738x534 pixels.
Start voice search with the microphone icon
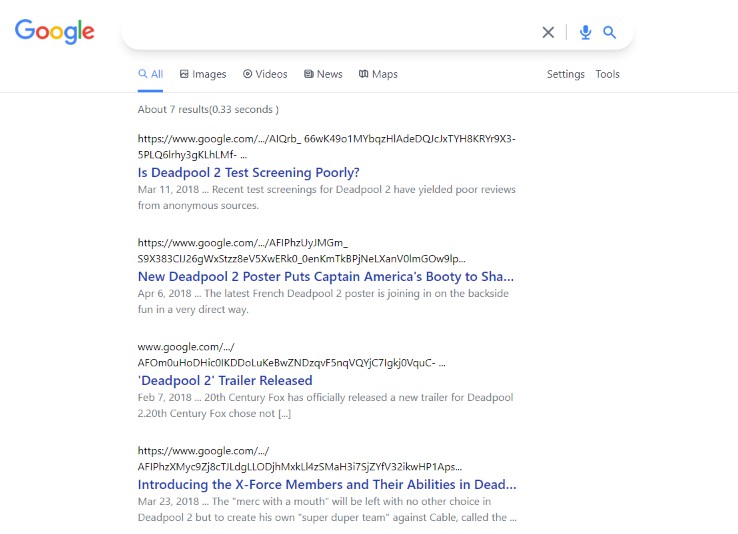click(585, 32)
